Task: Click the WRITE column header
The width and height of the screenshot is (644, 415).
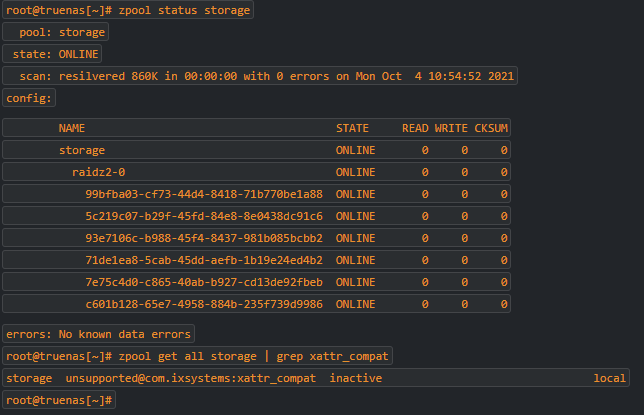Action: pos(451,128)
